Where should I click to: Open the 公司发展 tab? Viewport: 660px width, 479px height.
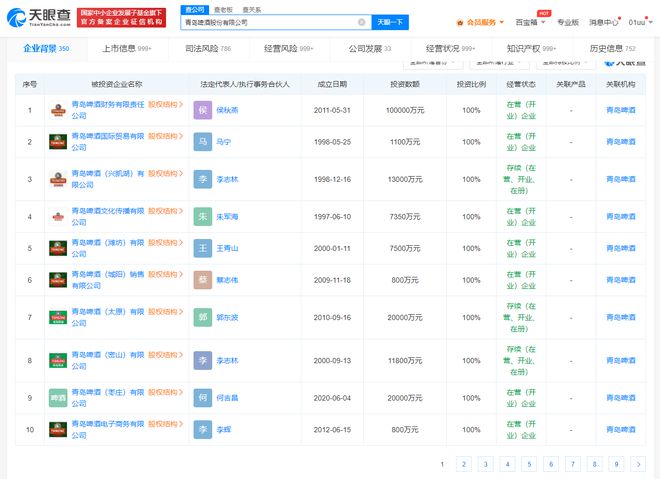[x=370, y=49]
